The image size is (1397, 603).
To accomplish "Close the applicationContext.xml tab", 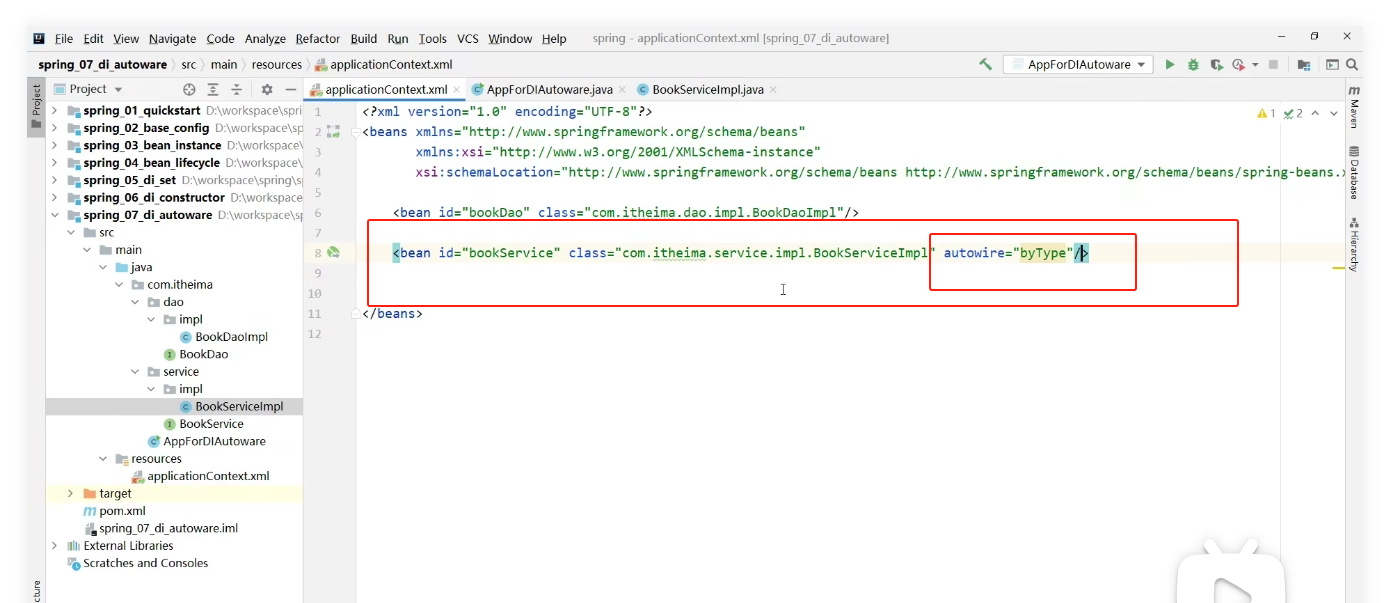I will click(456, 89).
